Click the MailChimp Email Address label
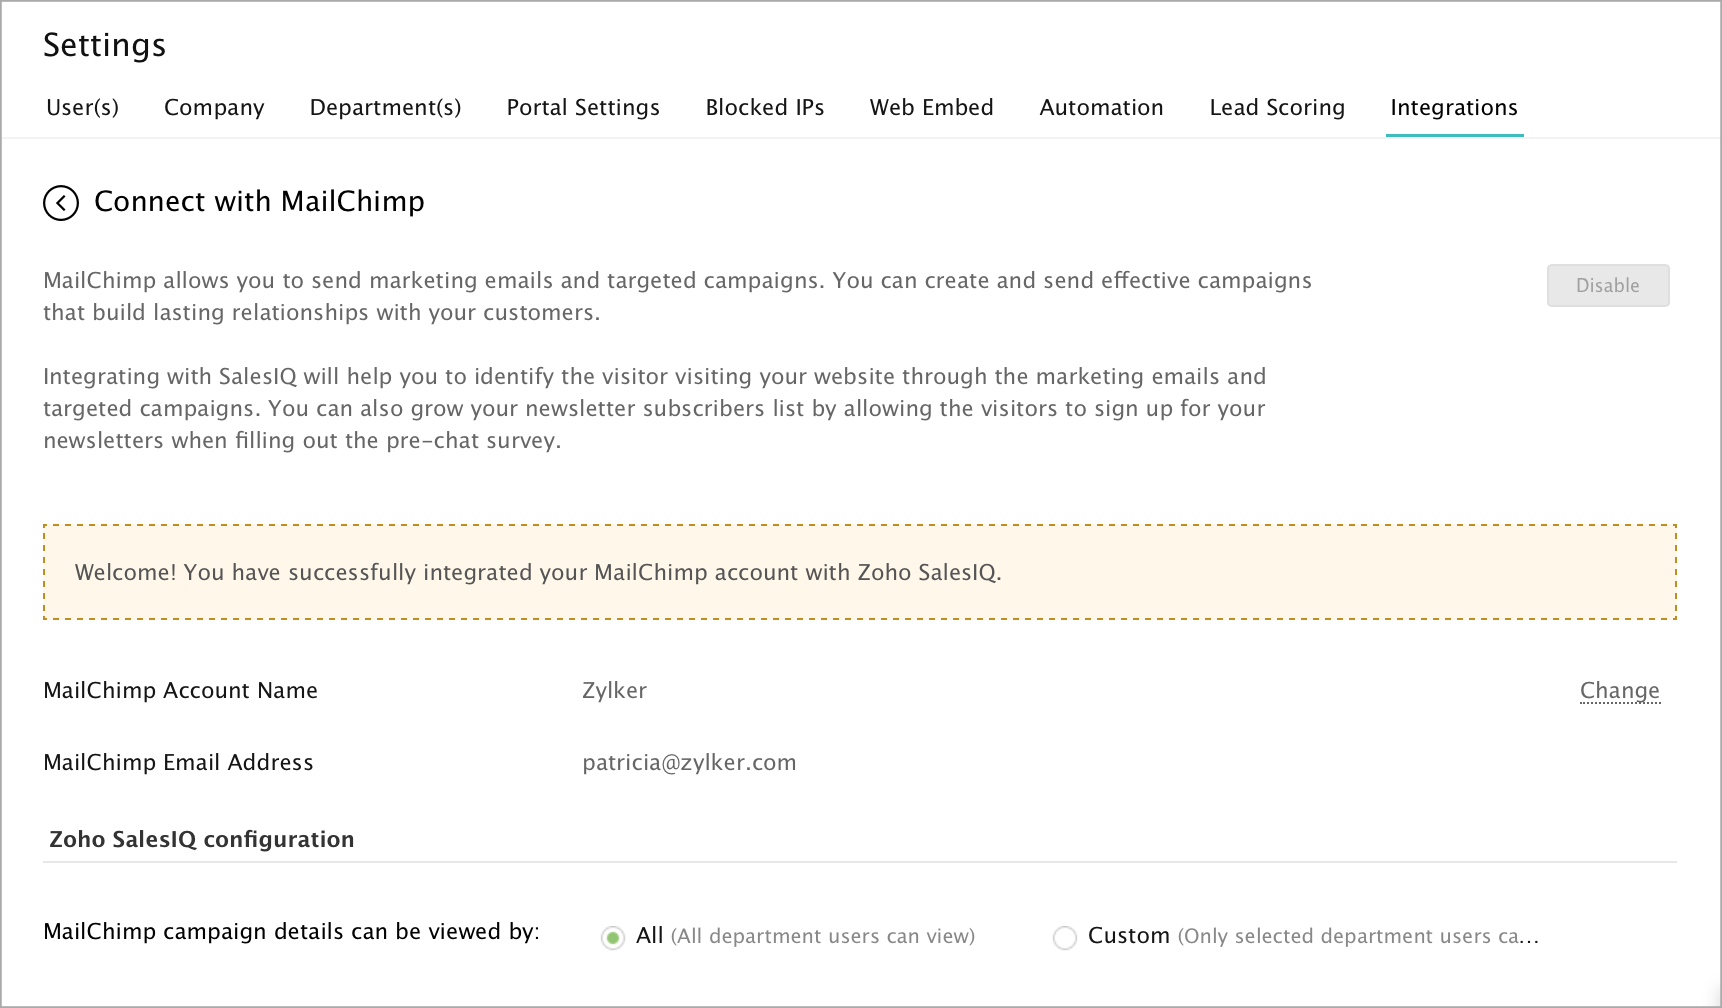 point(179,762)
